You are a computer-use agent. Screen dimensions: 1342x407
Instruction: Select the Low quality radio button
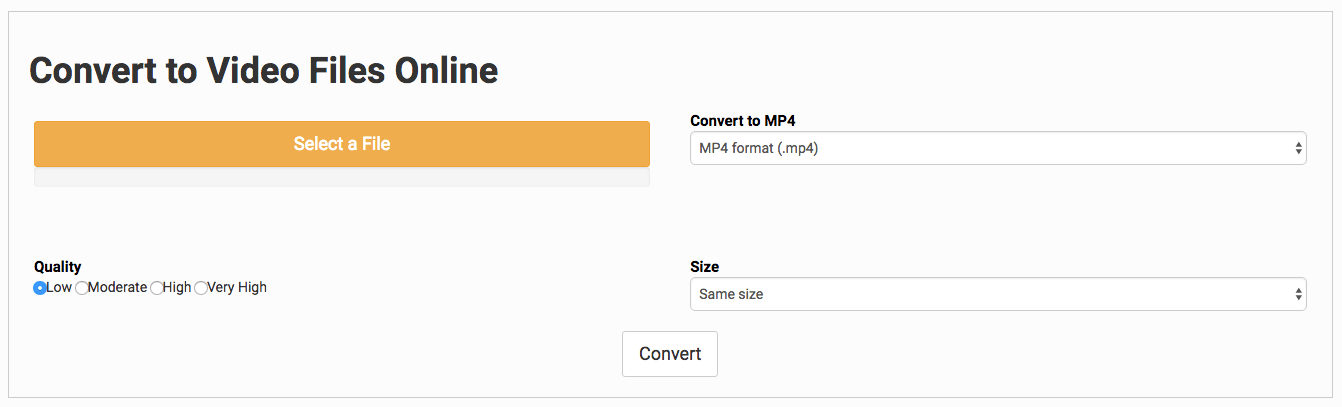[40, 288]
